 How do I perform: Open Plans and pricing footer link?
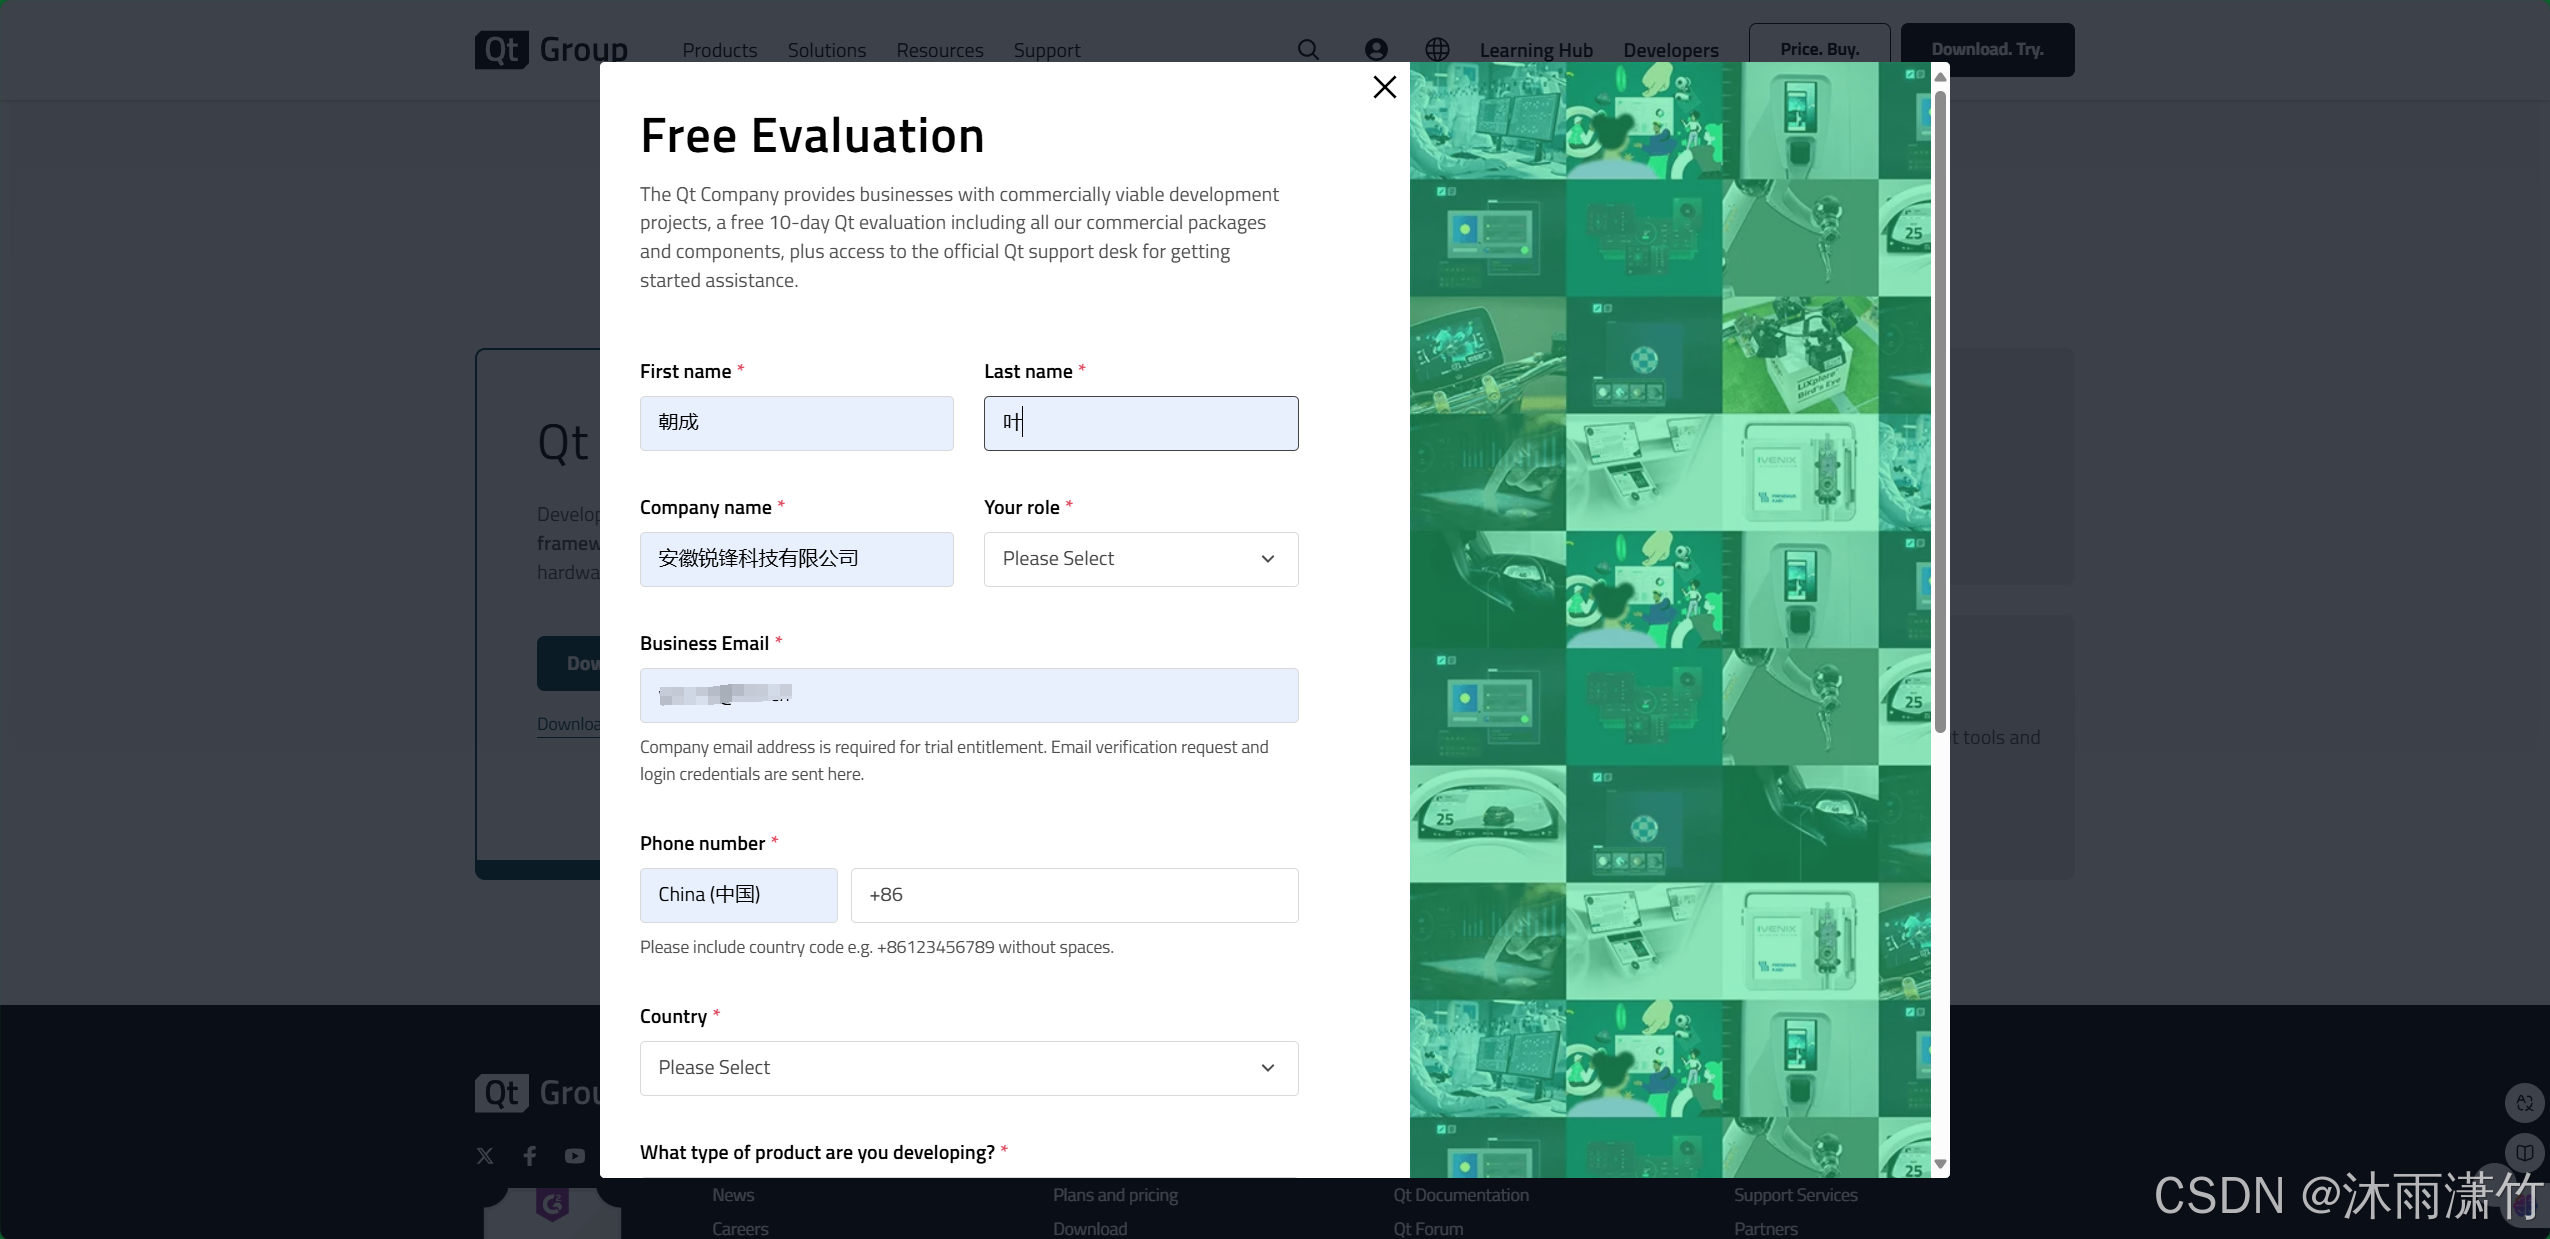tap(1115, 1195)
